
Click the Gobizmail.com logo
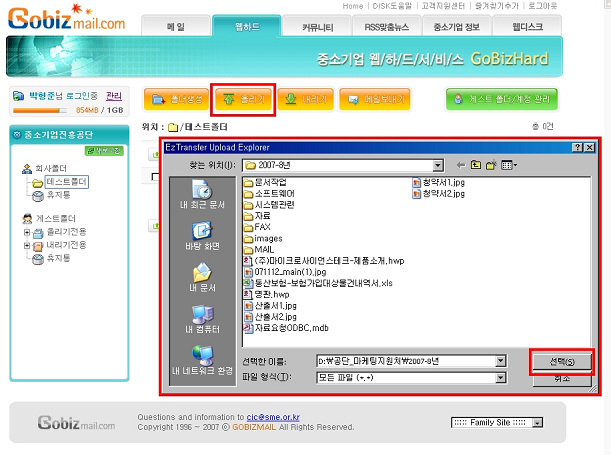point(67,18)
